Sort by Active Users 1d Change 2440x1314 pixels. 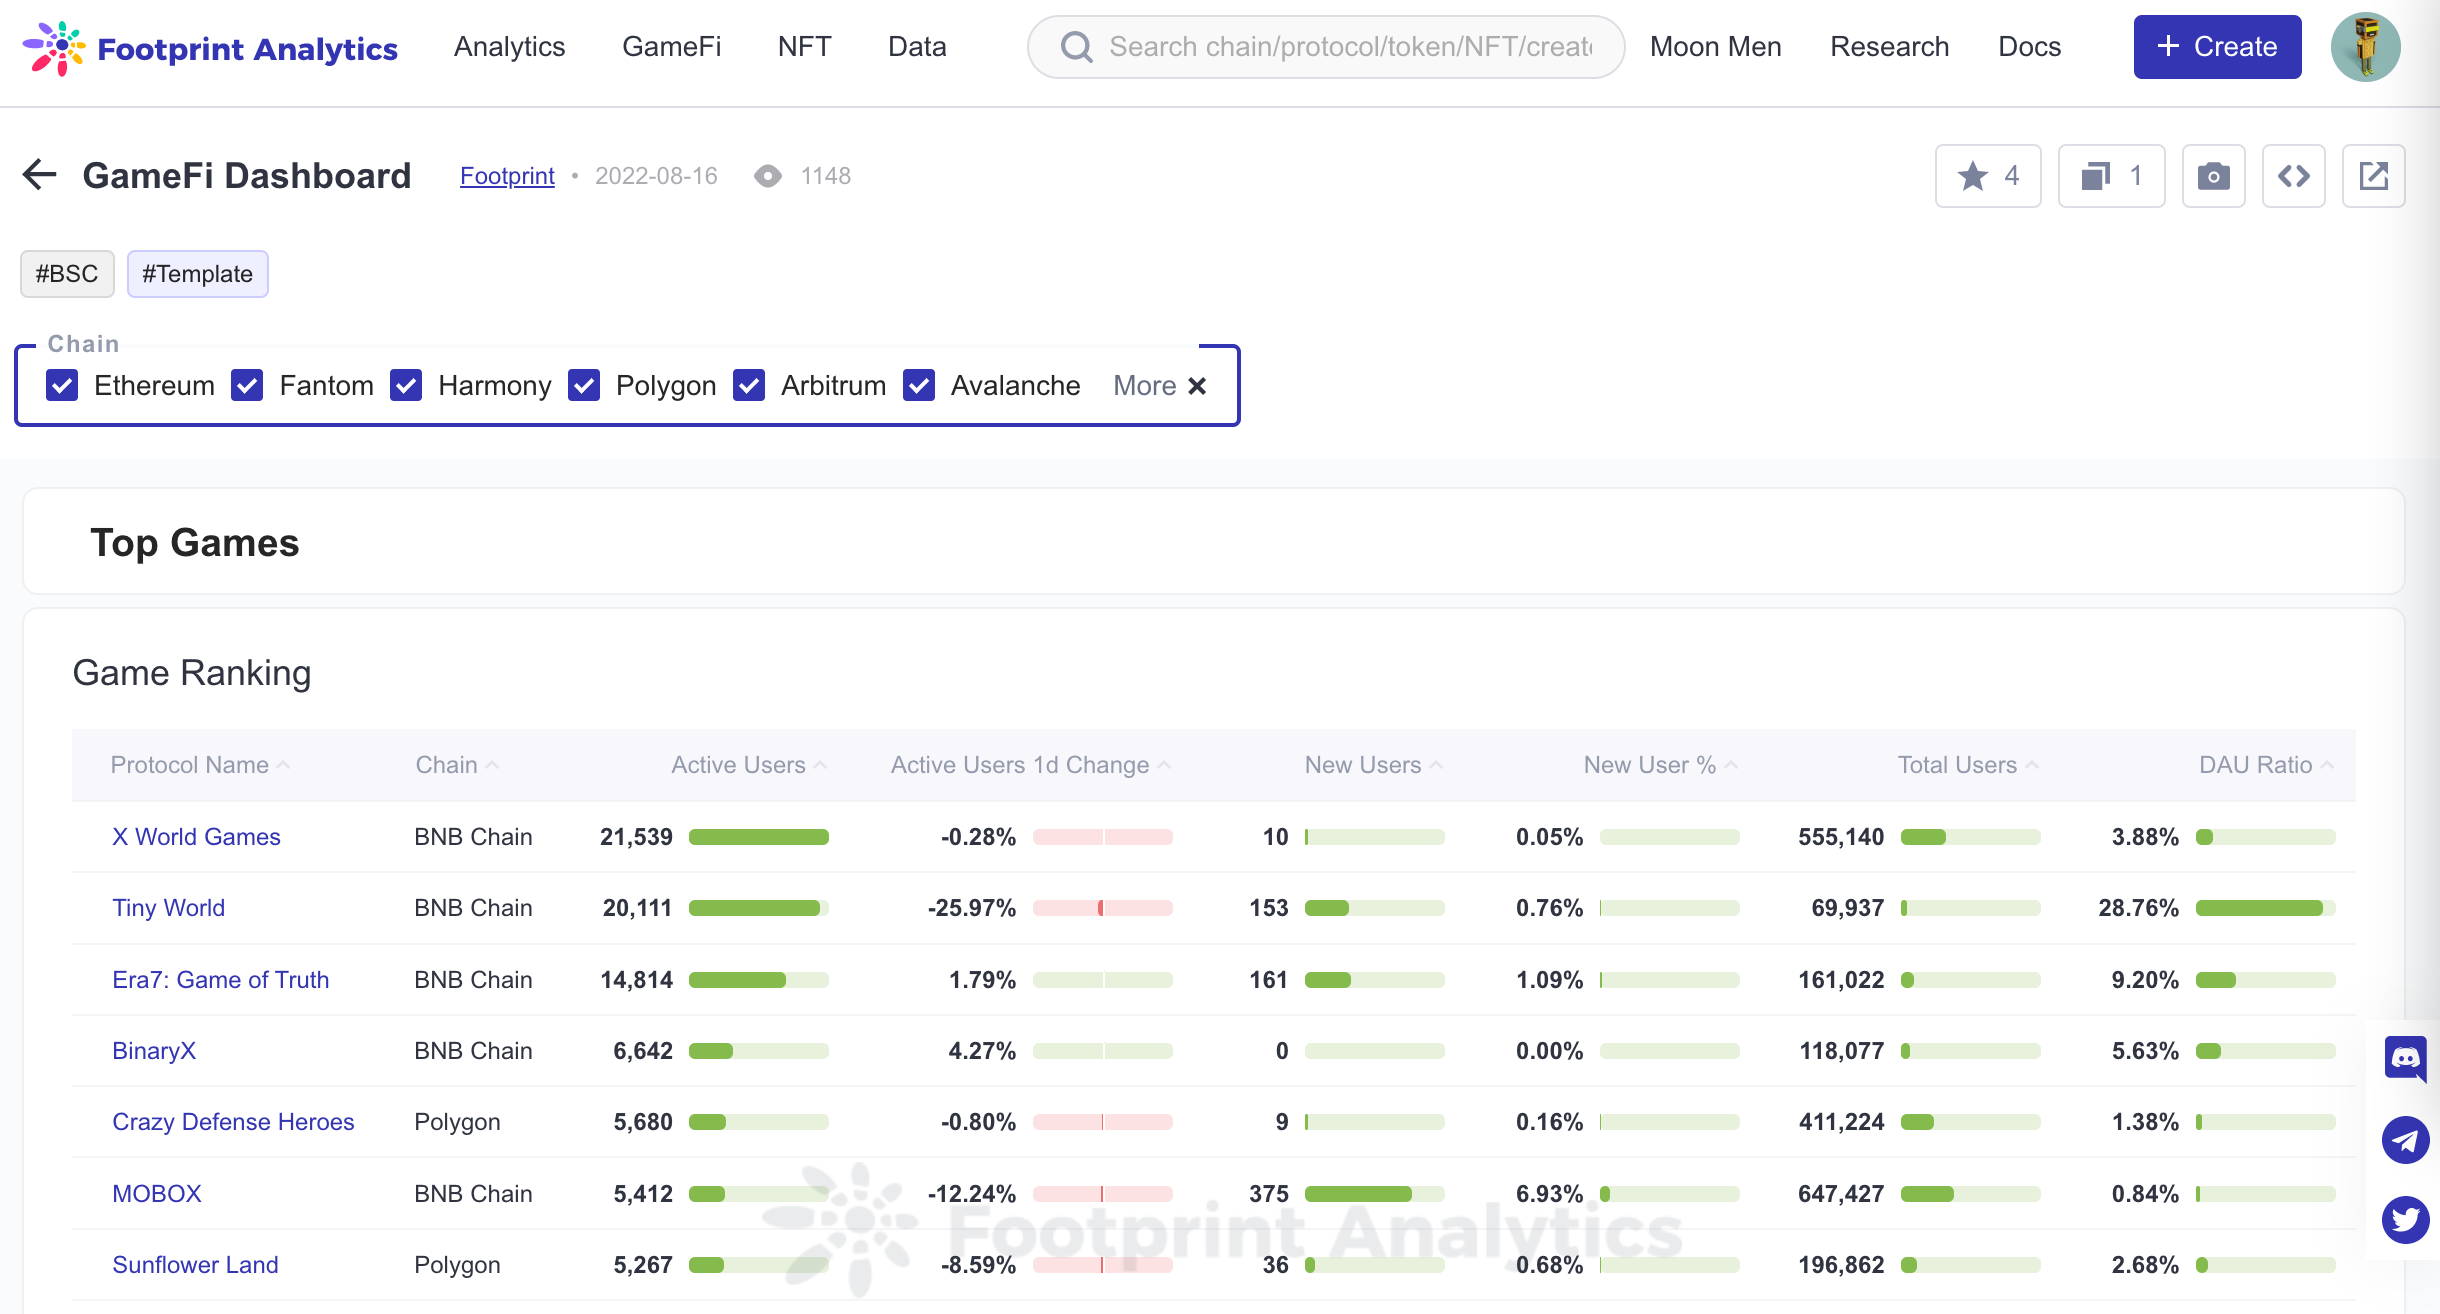pyautogui.click(x=1031, y=765)
